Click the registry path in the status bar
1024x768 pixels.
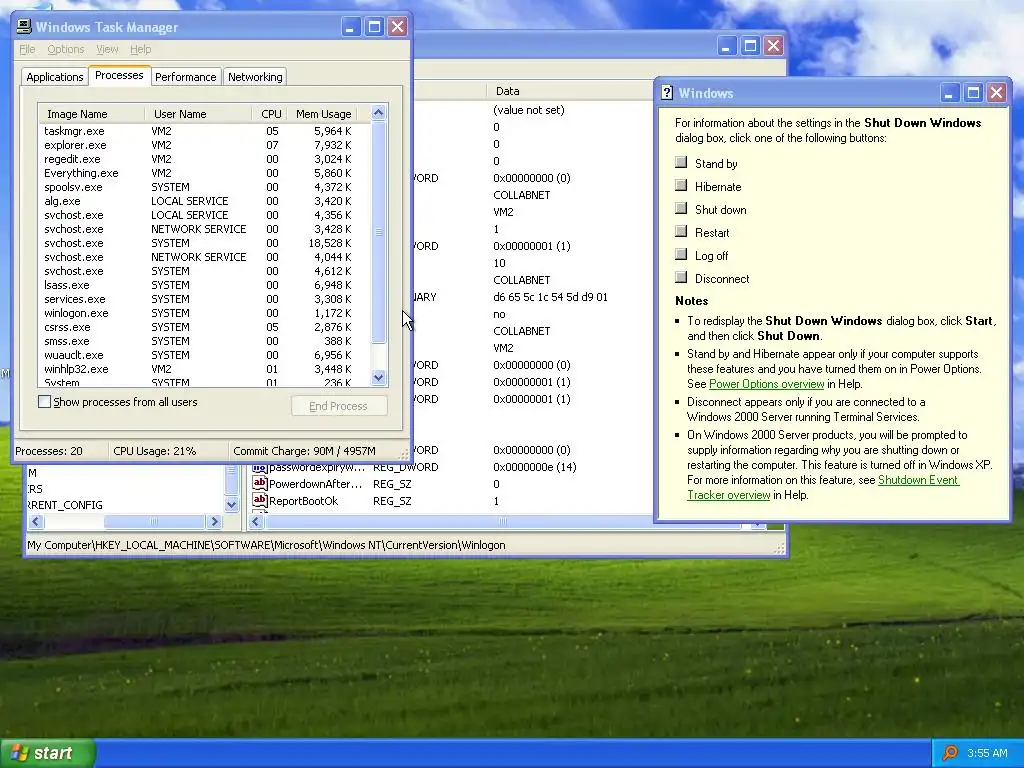(x=266, y=545)
